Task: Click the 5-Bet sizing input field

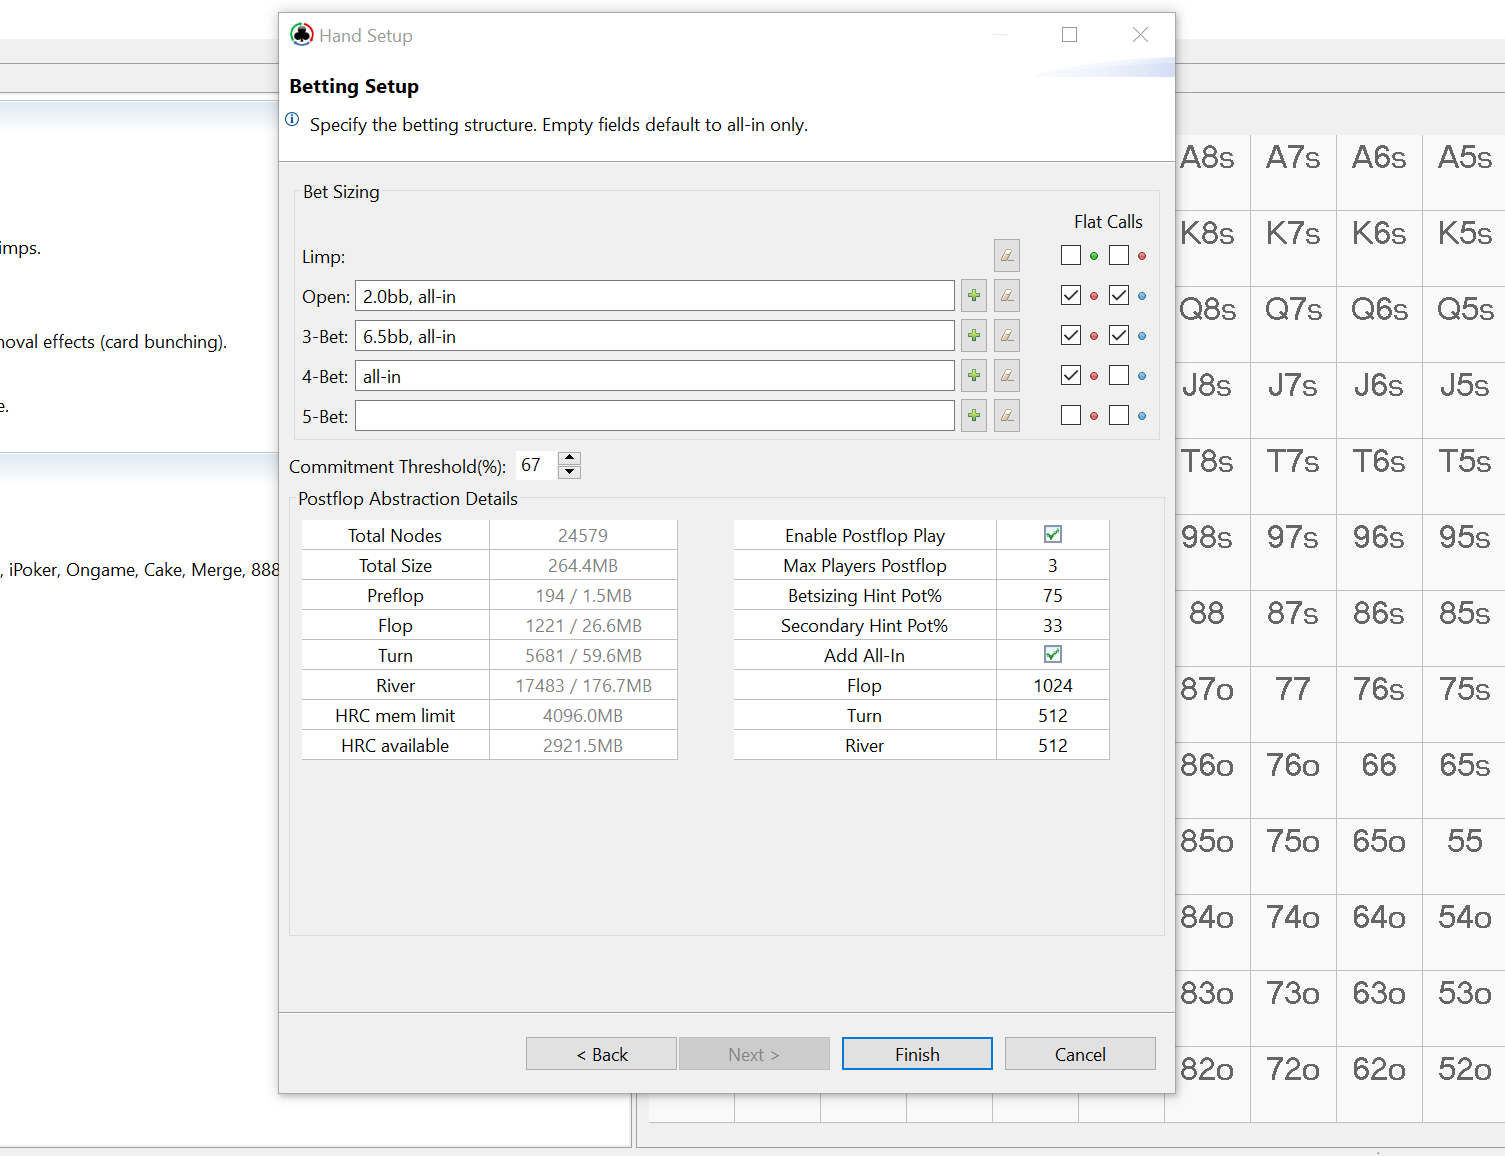Action: (654, 416)
